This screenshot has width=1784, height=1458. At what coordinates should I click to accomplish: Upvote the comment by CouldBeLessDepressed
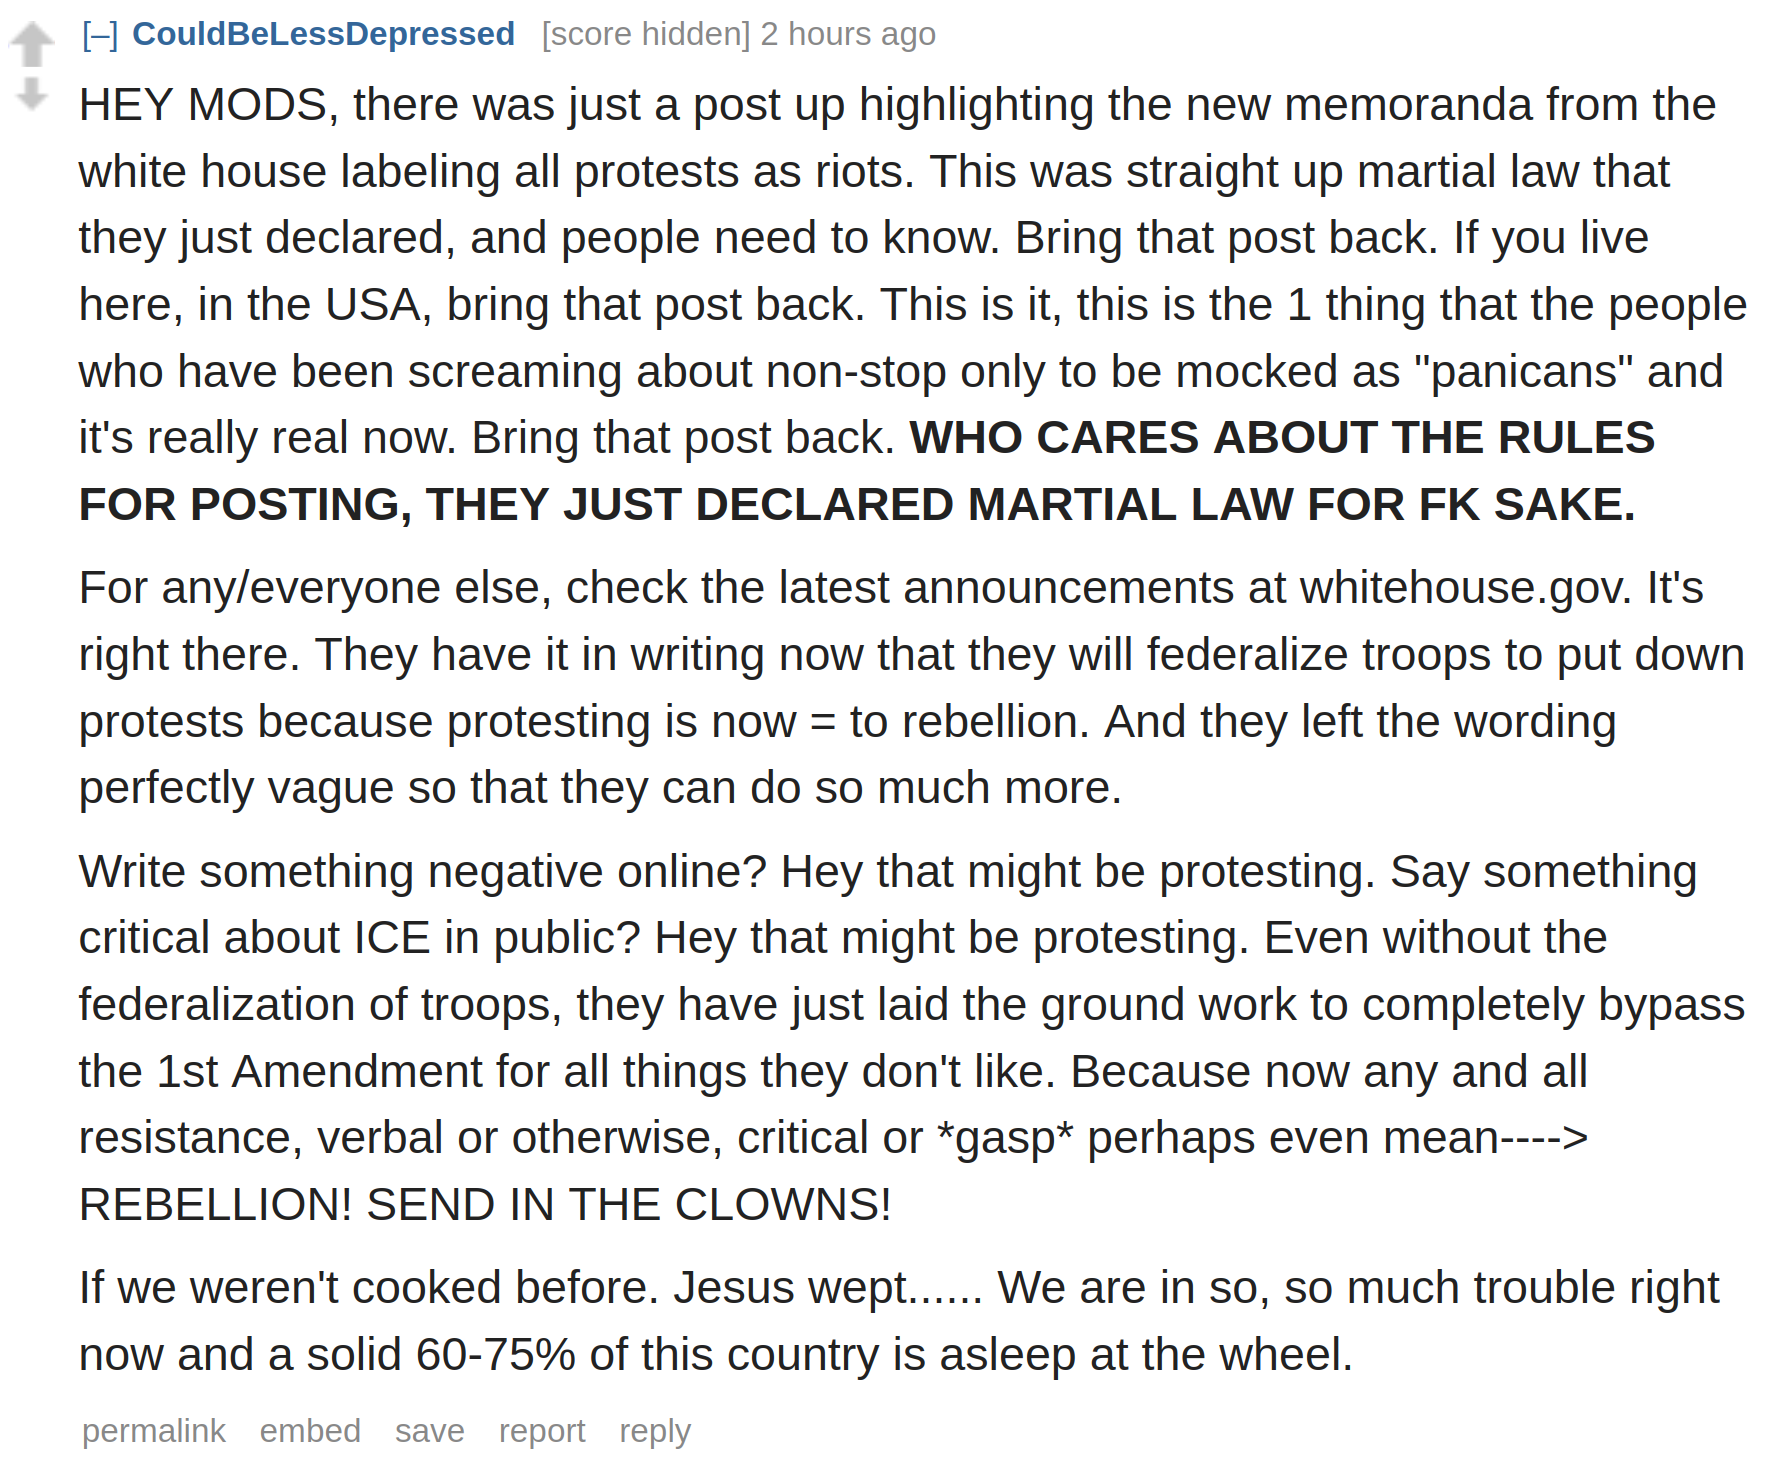pos(32,44)
